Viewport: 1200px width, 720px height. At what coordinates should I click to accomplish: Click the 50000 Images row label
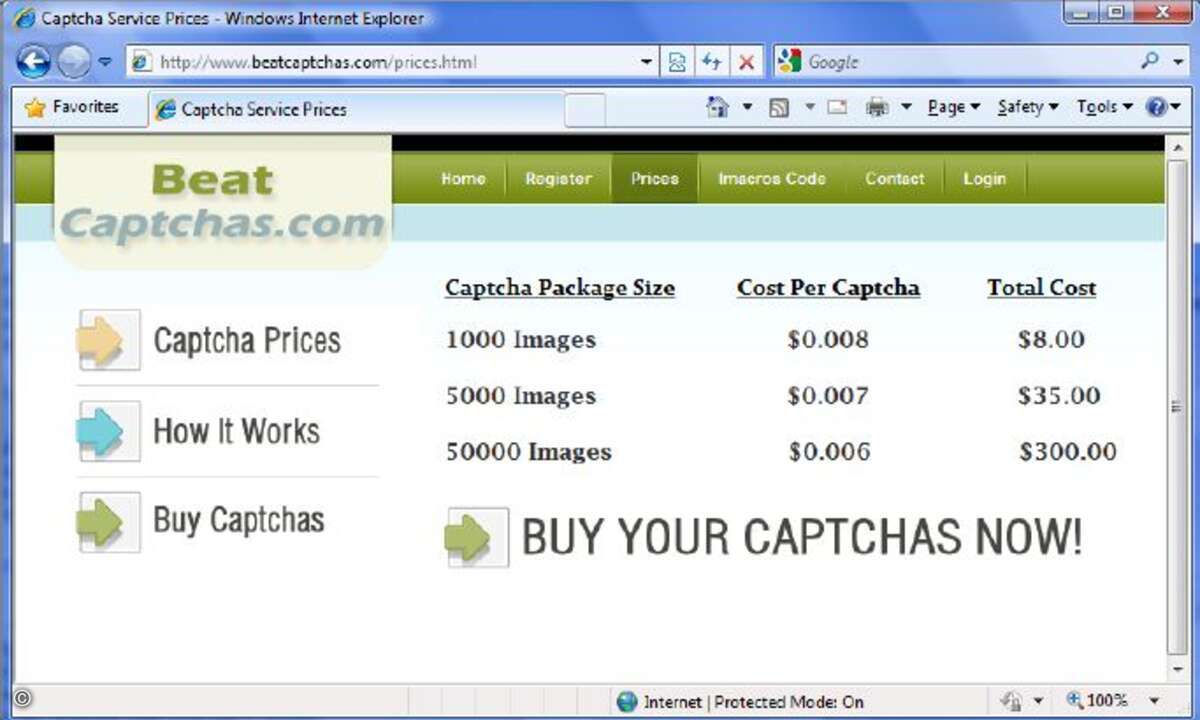pos(529,452)
